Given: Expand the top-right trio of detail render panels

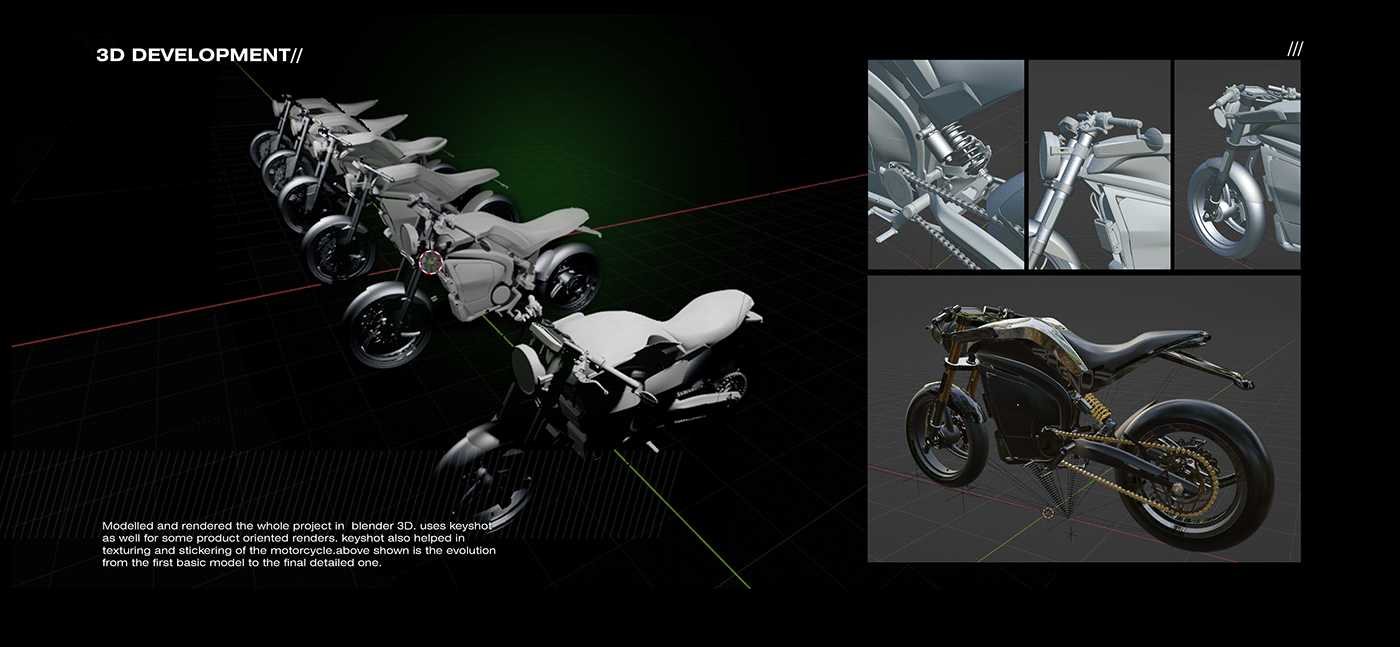Looking at the screenshot, I should coord(1085,165).
